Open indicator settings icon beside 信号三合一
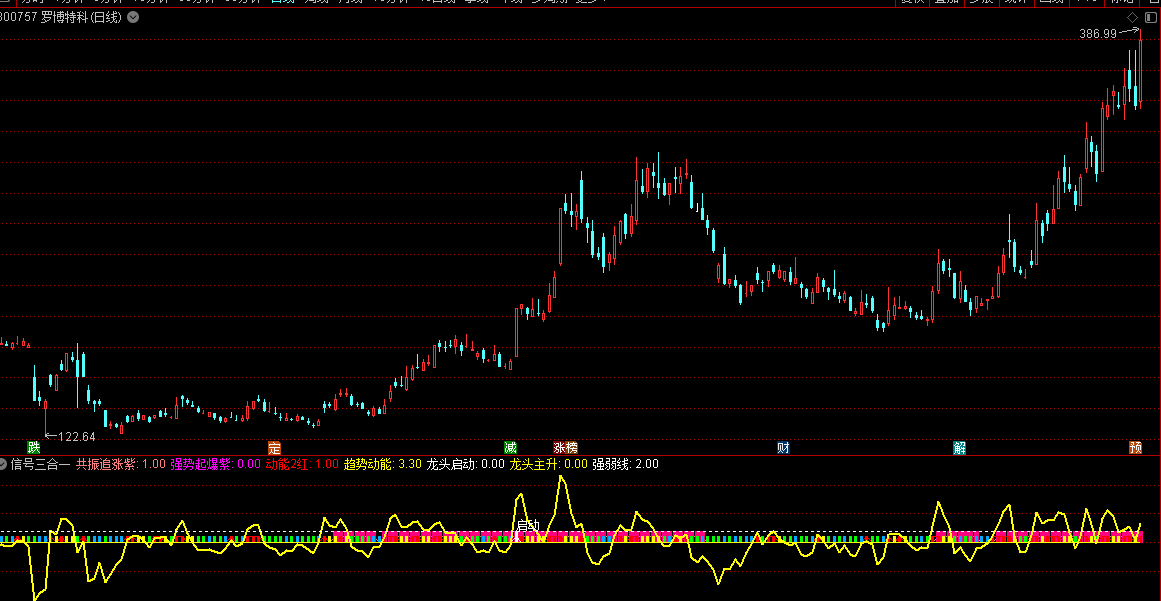The height and width of the screenshot is (601, 1161). click(x=4, y=464)
